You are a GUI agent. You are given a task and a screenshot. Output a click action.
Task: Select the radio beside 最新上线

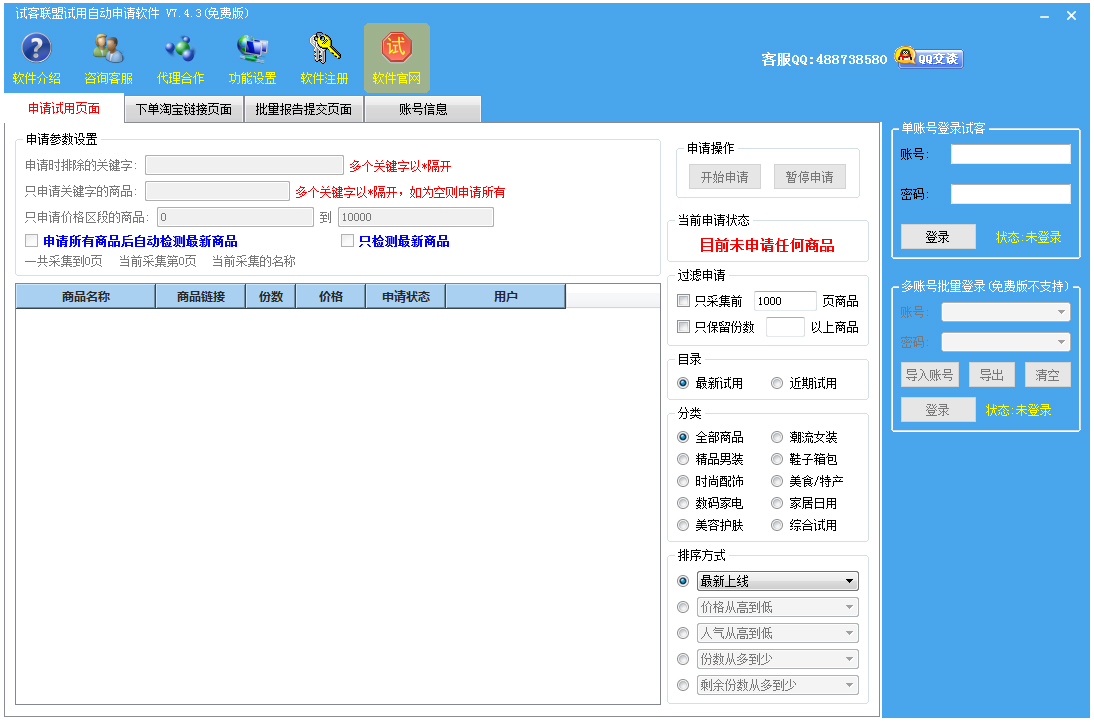coord(683,581)
